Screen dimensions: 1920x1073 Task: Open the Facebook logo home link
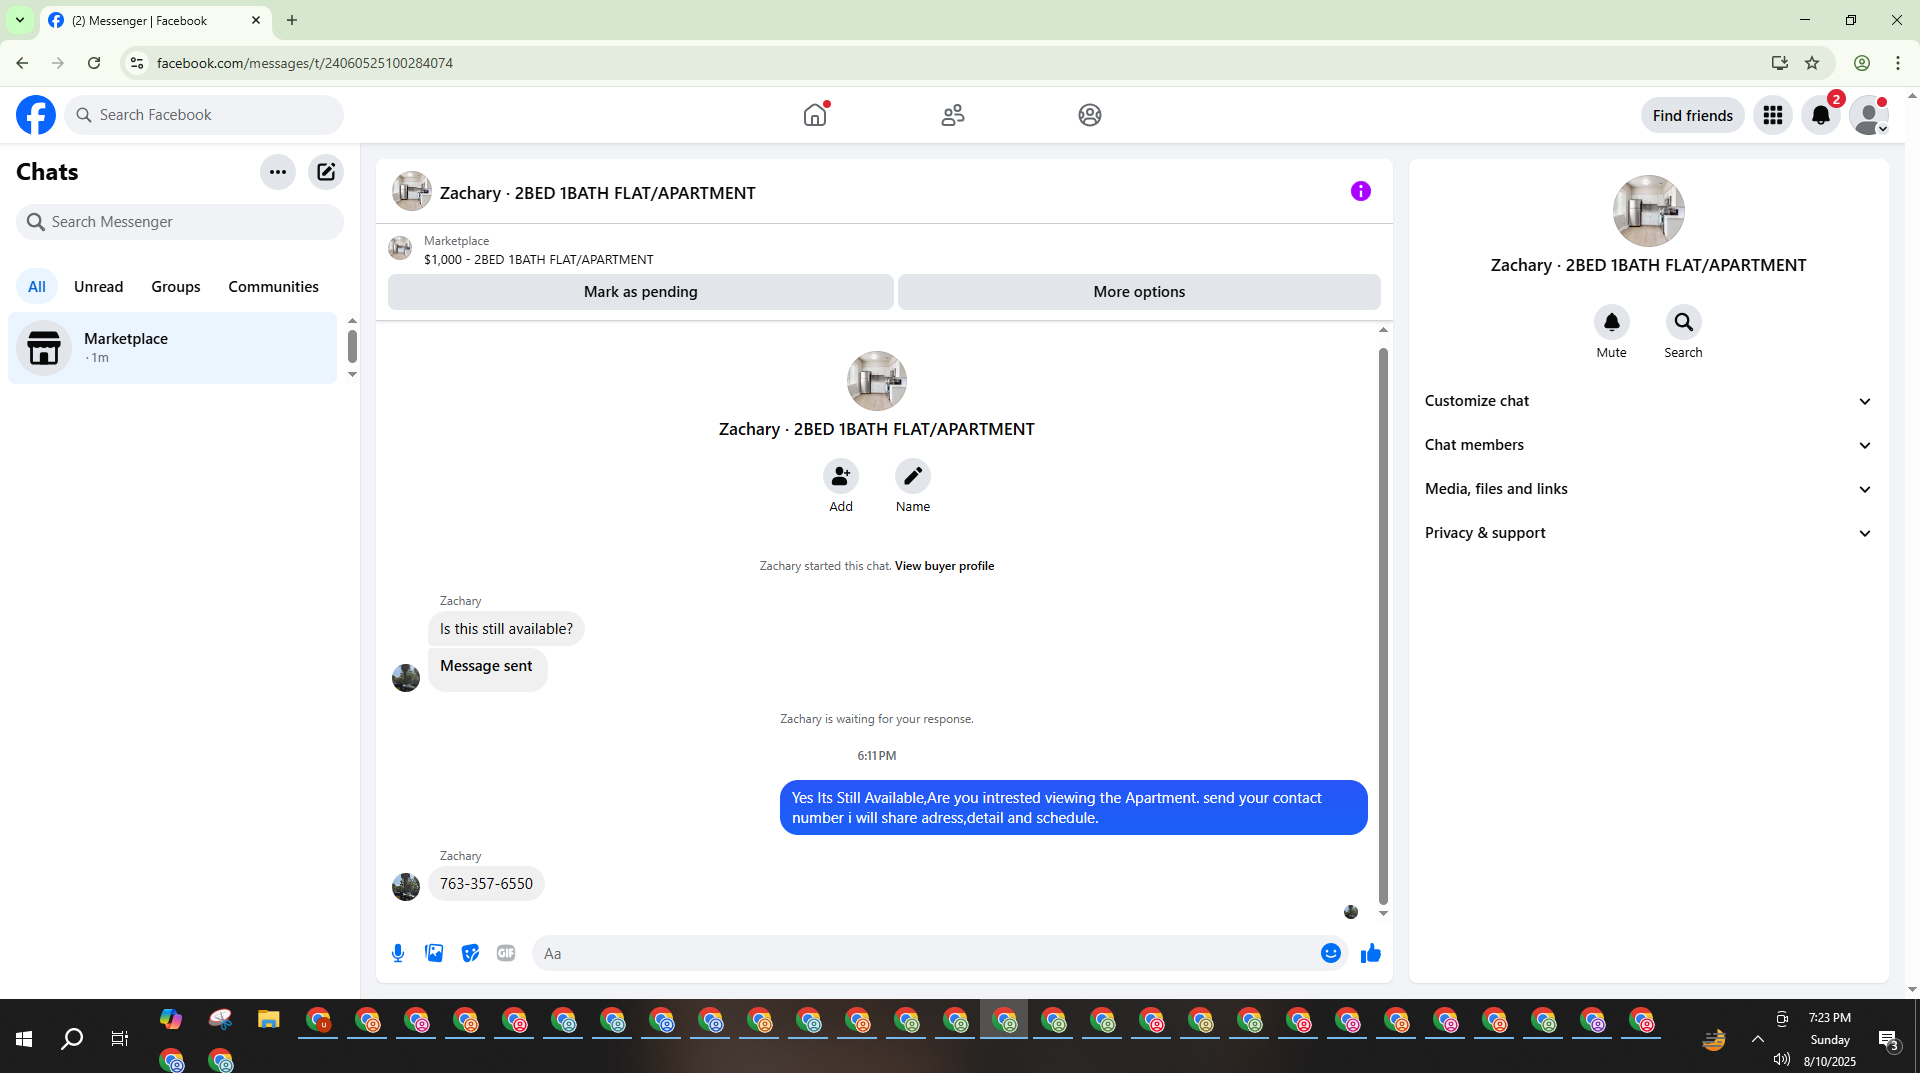36,115
